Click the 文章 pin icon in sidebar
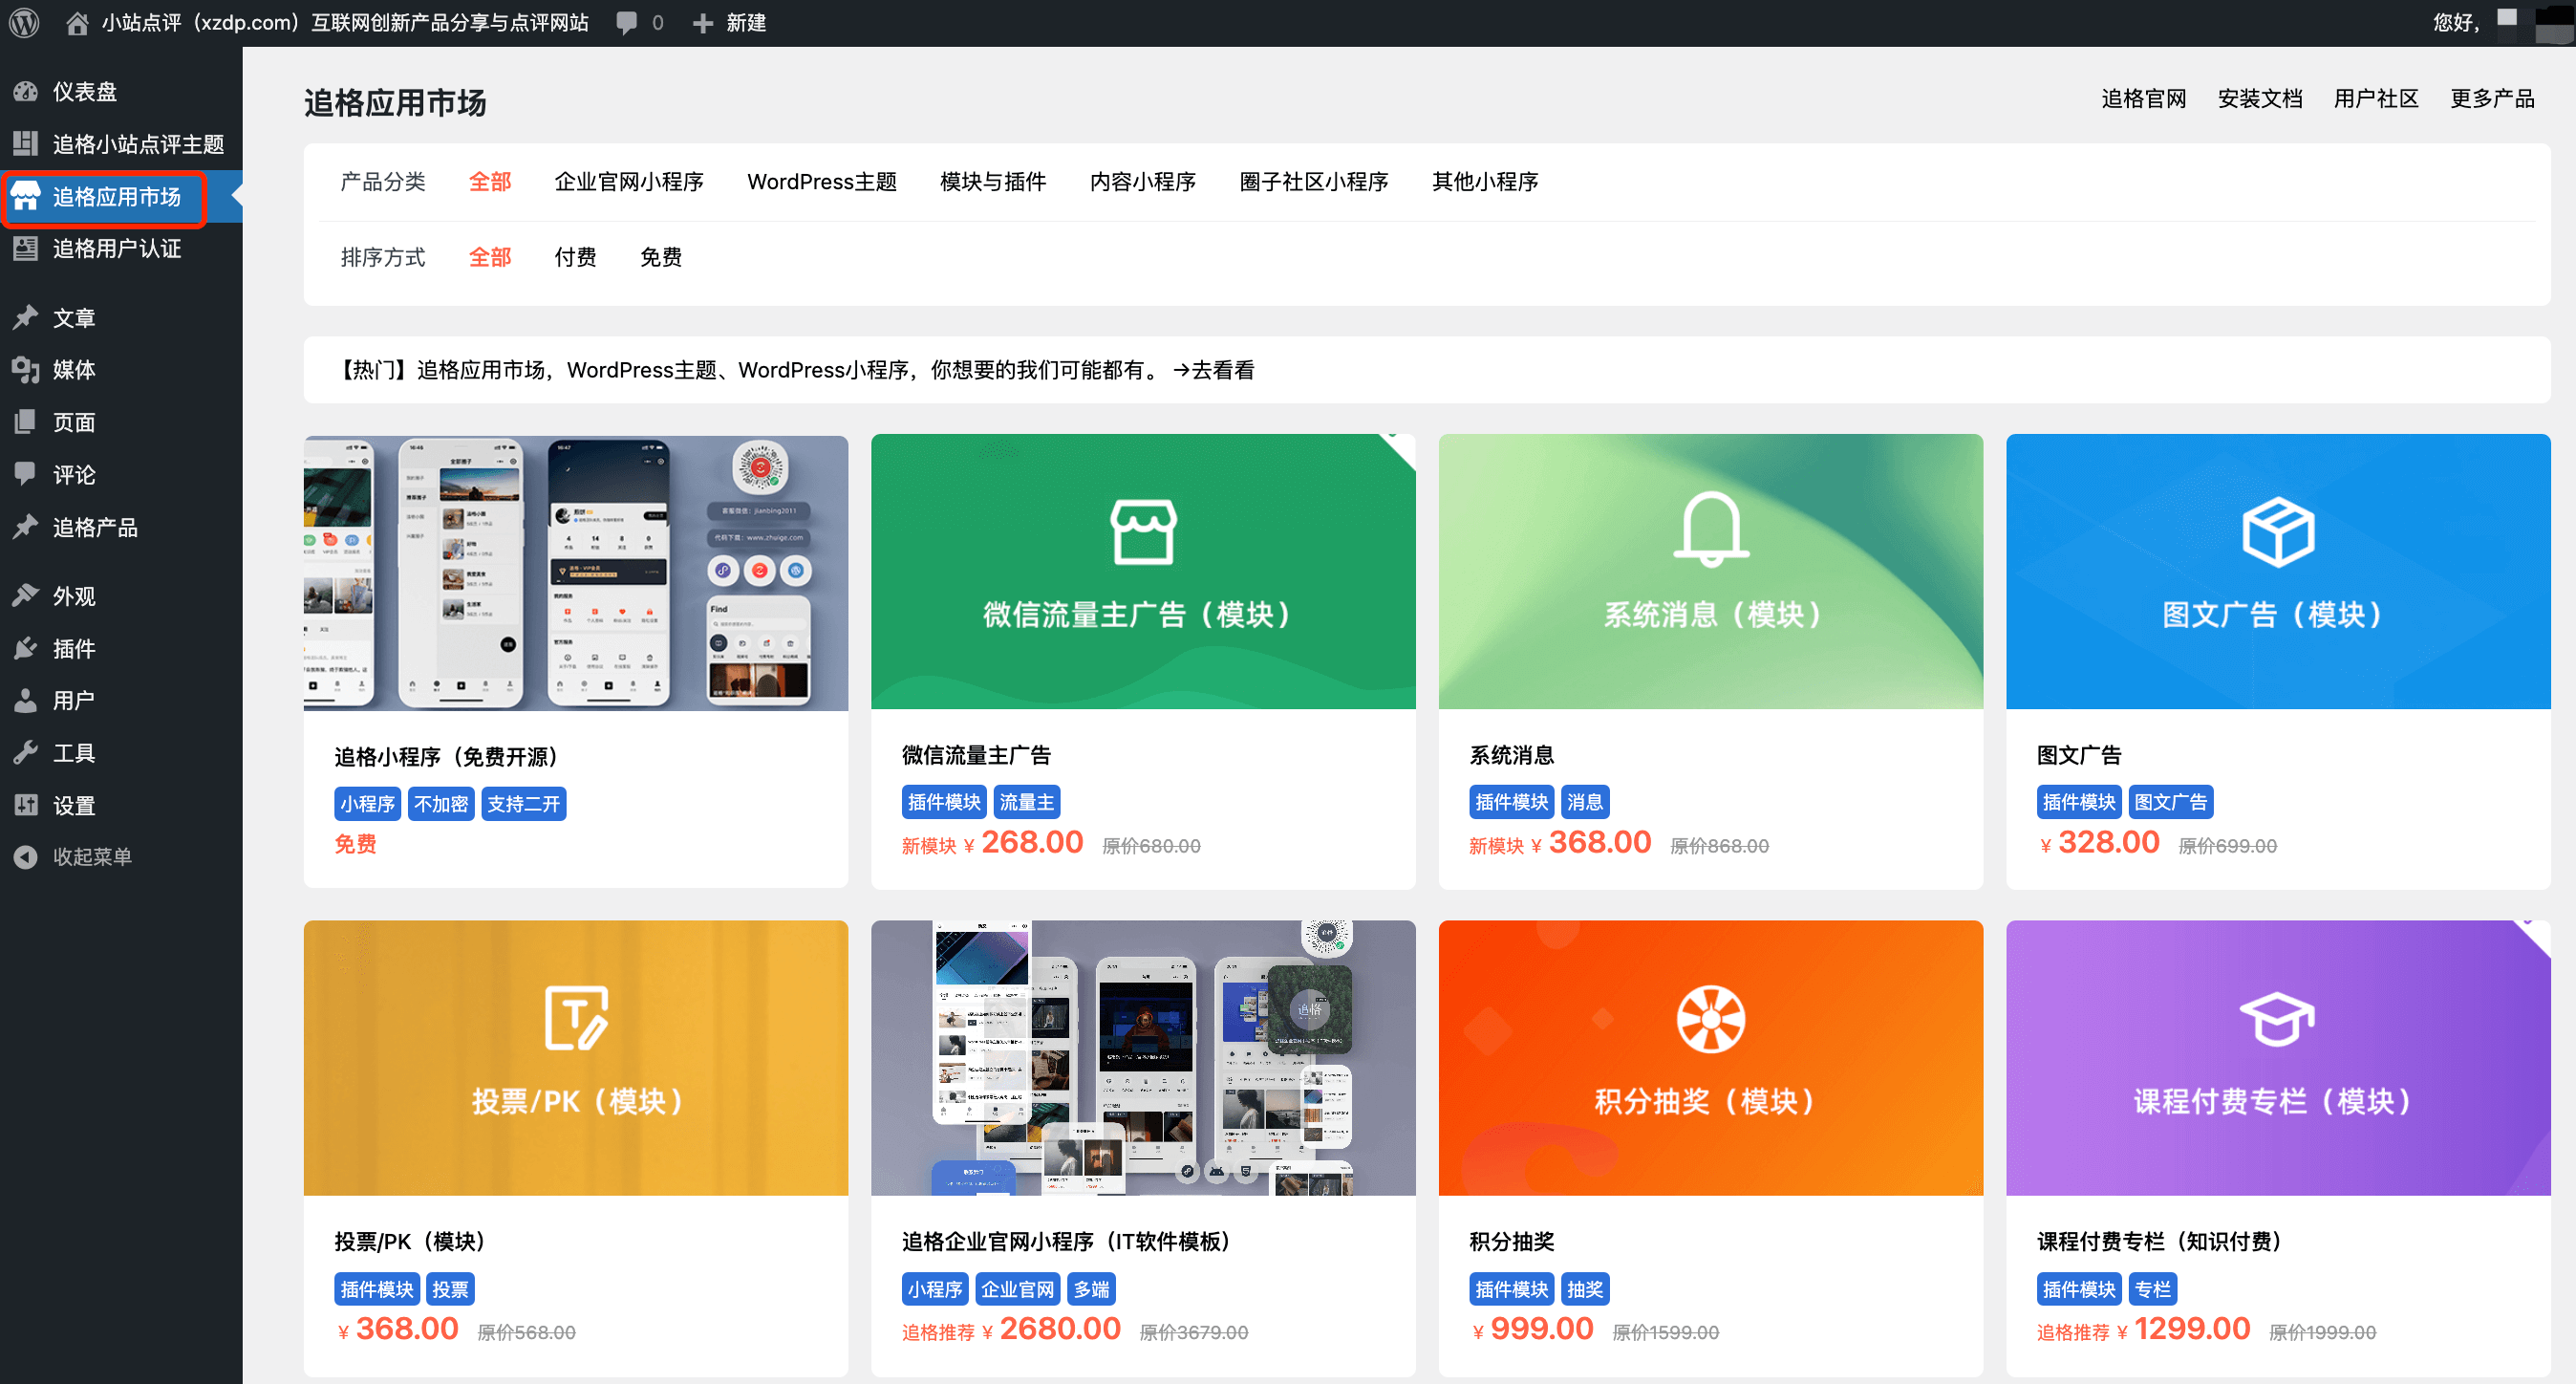Viewport: 2576px width, 1384px height. pyautogui.click(x=26, y=318)
